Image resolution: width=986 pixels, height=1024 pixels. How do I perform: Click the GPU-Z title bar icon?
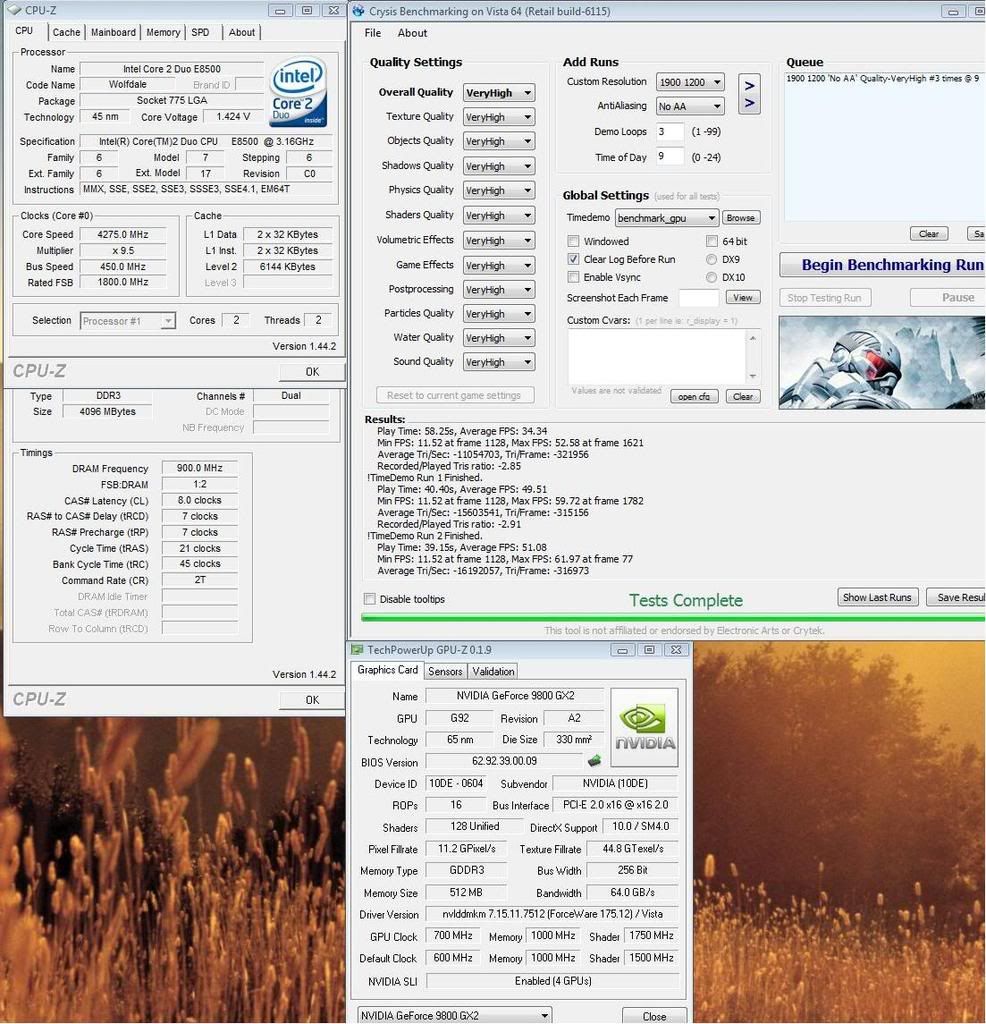click(x=357, y=650)
